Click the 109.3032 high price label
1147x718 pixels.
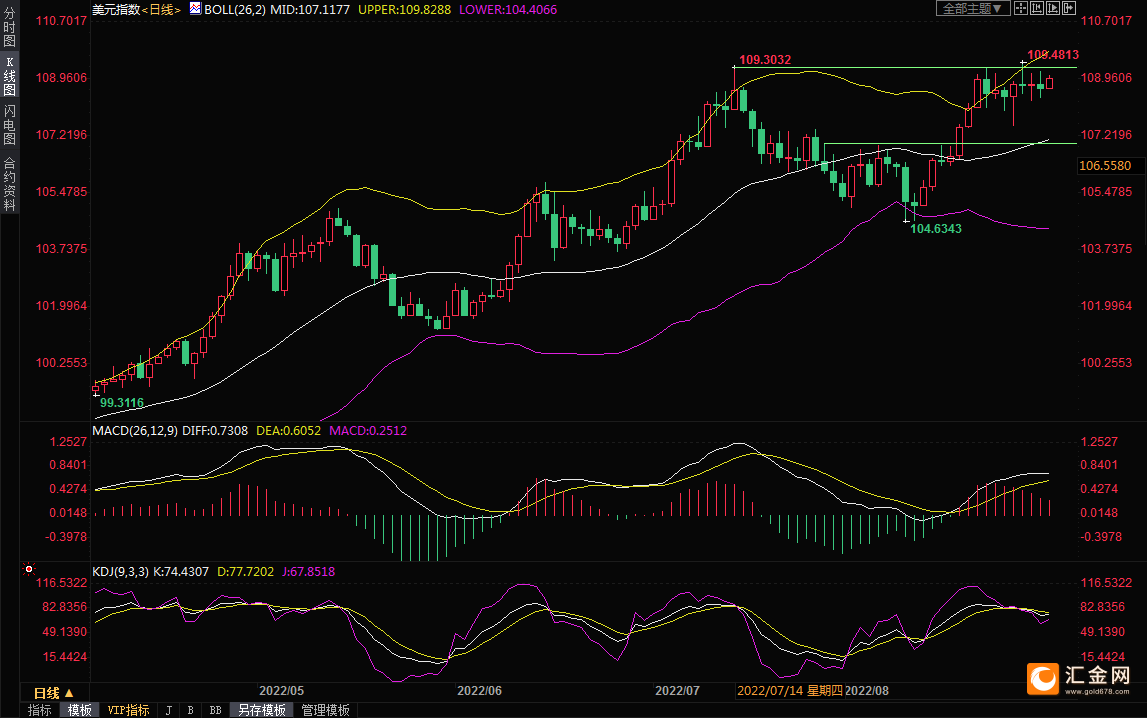coord(765,60)
